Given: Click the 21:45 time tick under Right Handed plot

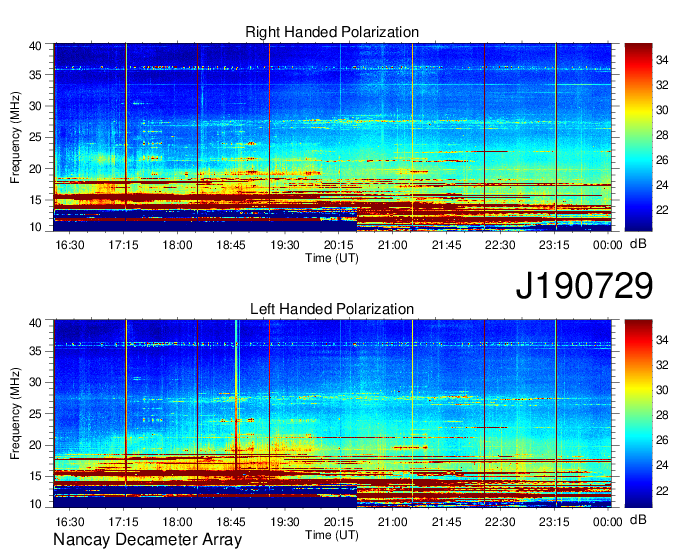Looking at the screenshot, I should click(446, 245).
